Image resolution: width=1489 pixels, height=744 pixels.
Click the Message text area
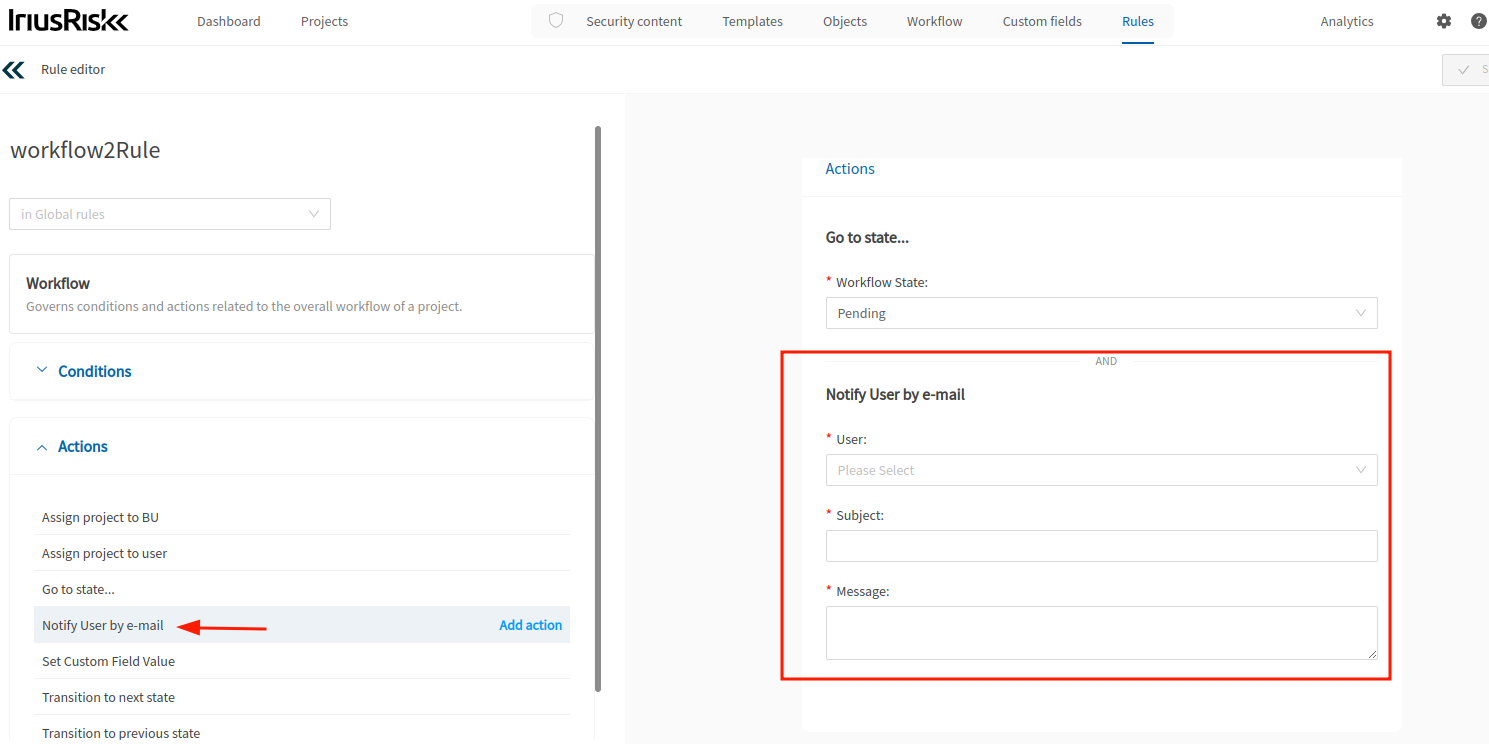coord(1102,633)
